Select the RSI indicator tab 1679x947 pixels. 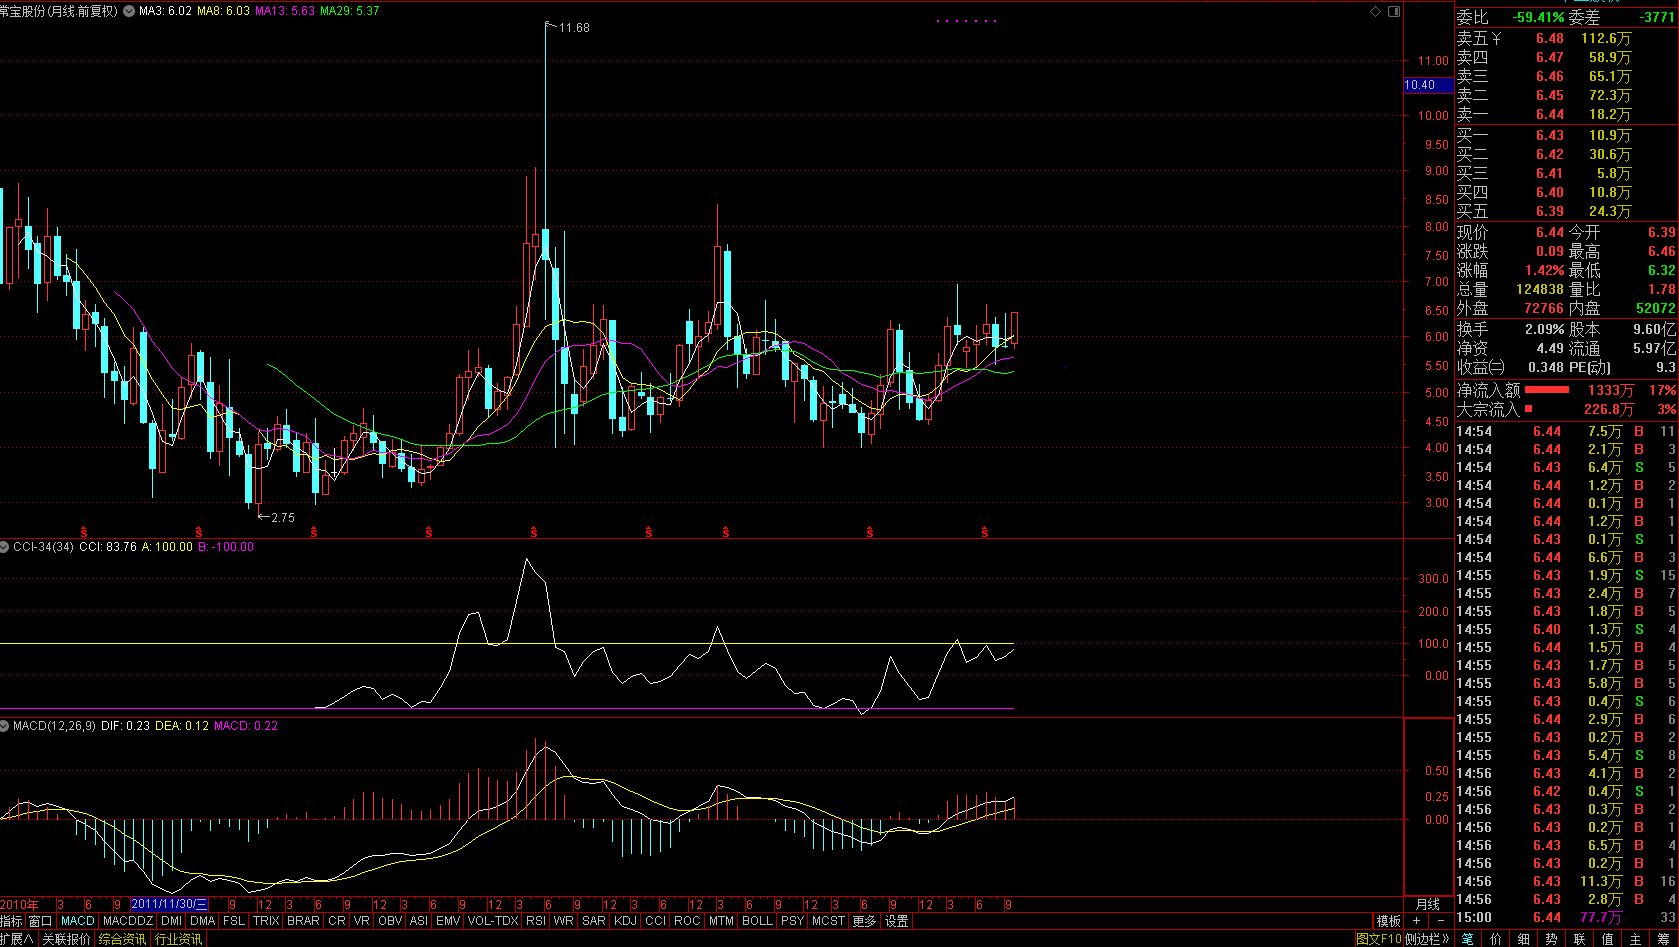coord(536,921)
